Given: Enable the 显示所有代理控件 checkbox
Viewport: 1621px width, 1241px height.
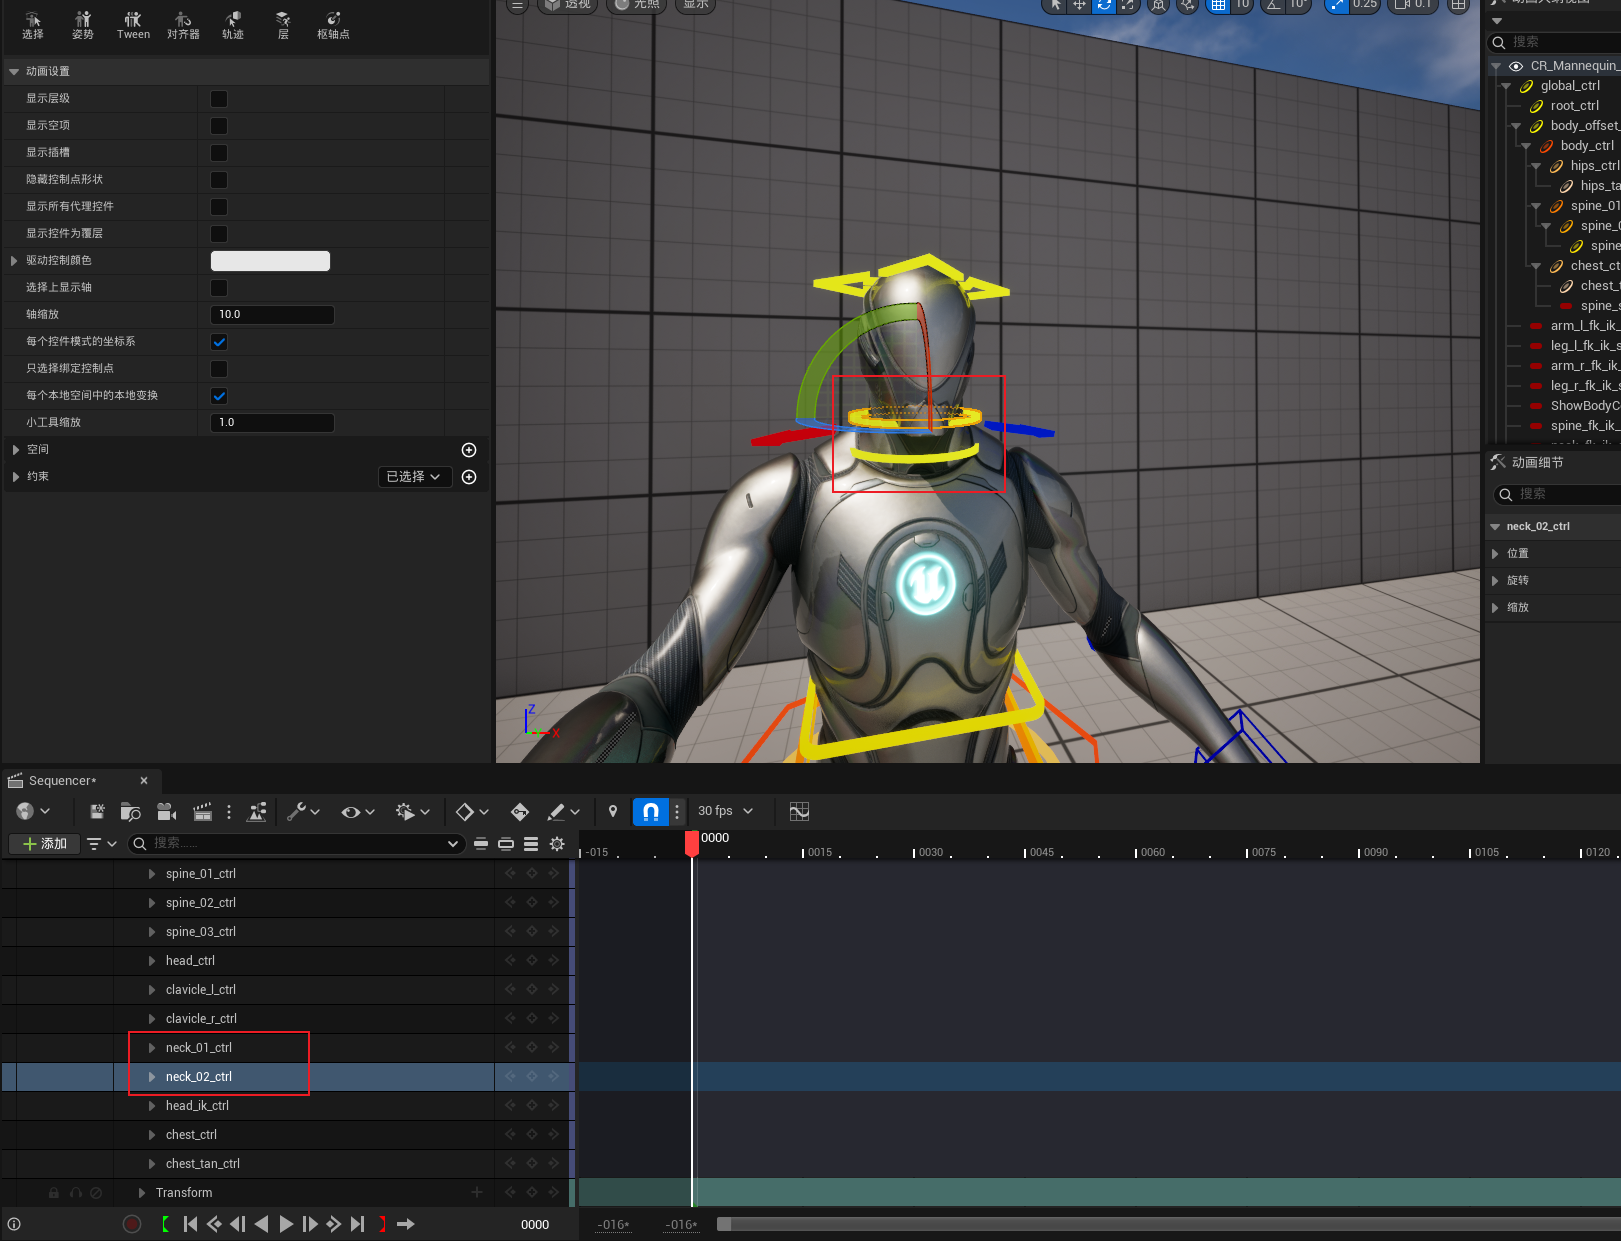Looking at the screenshot, I should 219,207.
